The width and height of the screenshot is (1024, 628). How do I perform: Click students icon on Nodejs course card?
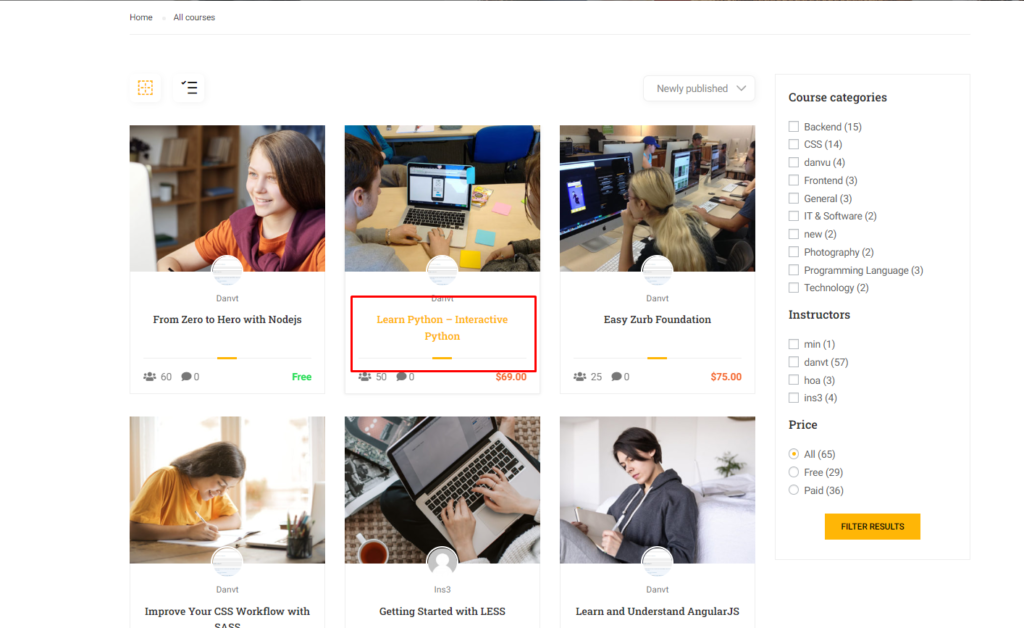150,377
